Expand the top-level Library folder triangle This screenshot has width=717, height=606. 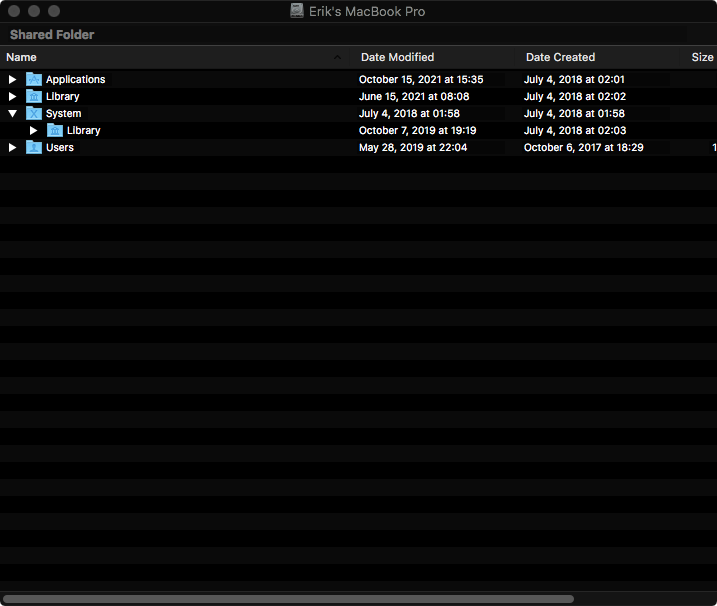[x=12, y=97]
